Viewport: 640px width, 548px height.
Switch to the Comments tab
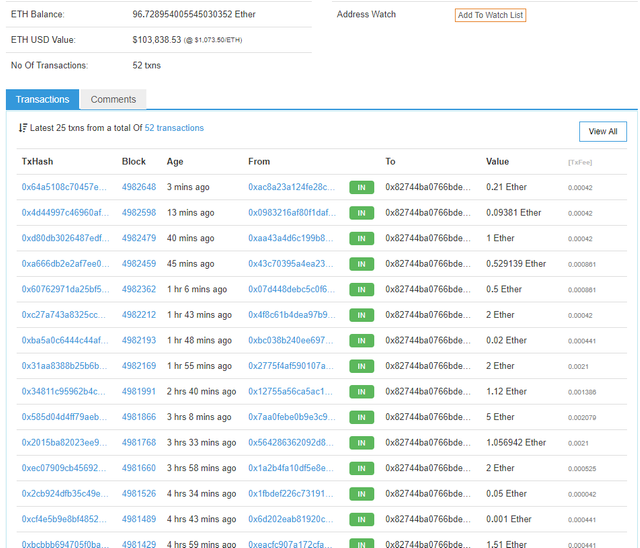113,99
